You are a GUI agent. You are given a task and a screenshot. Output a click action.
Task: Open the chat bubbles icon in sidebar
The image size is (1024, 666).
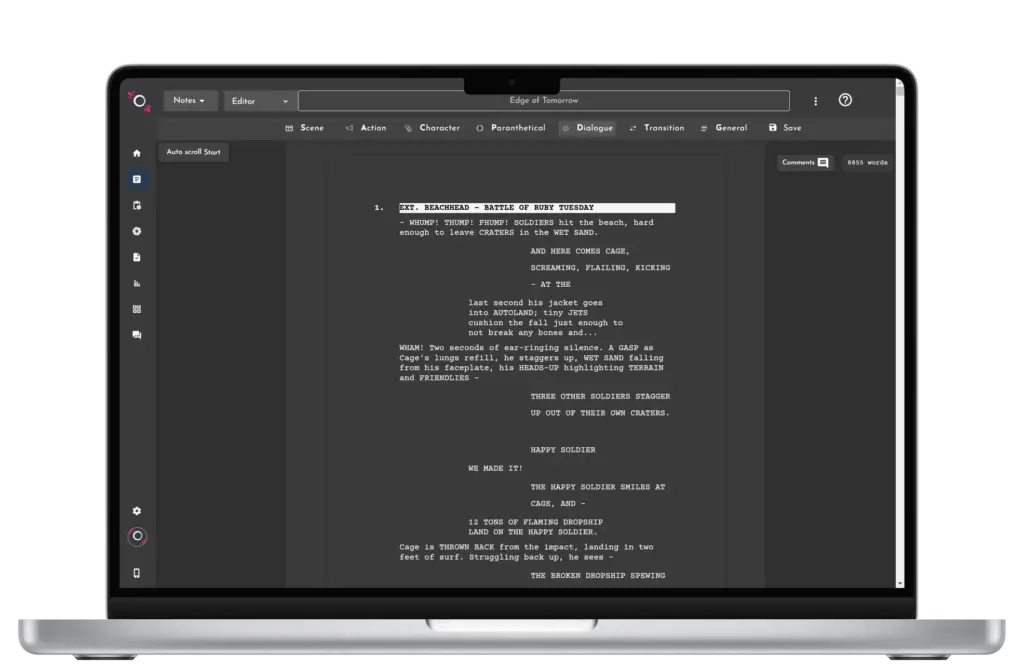click(136, 335)
